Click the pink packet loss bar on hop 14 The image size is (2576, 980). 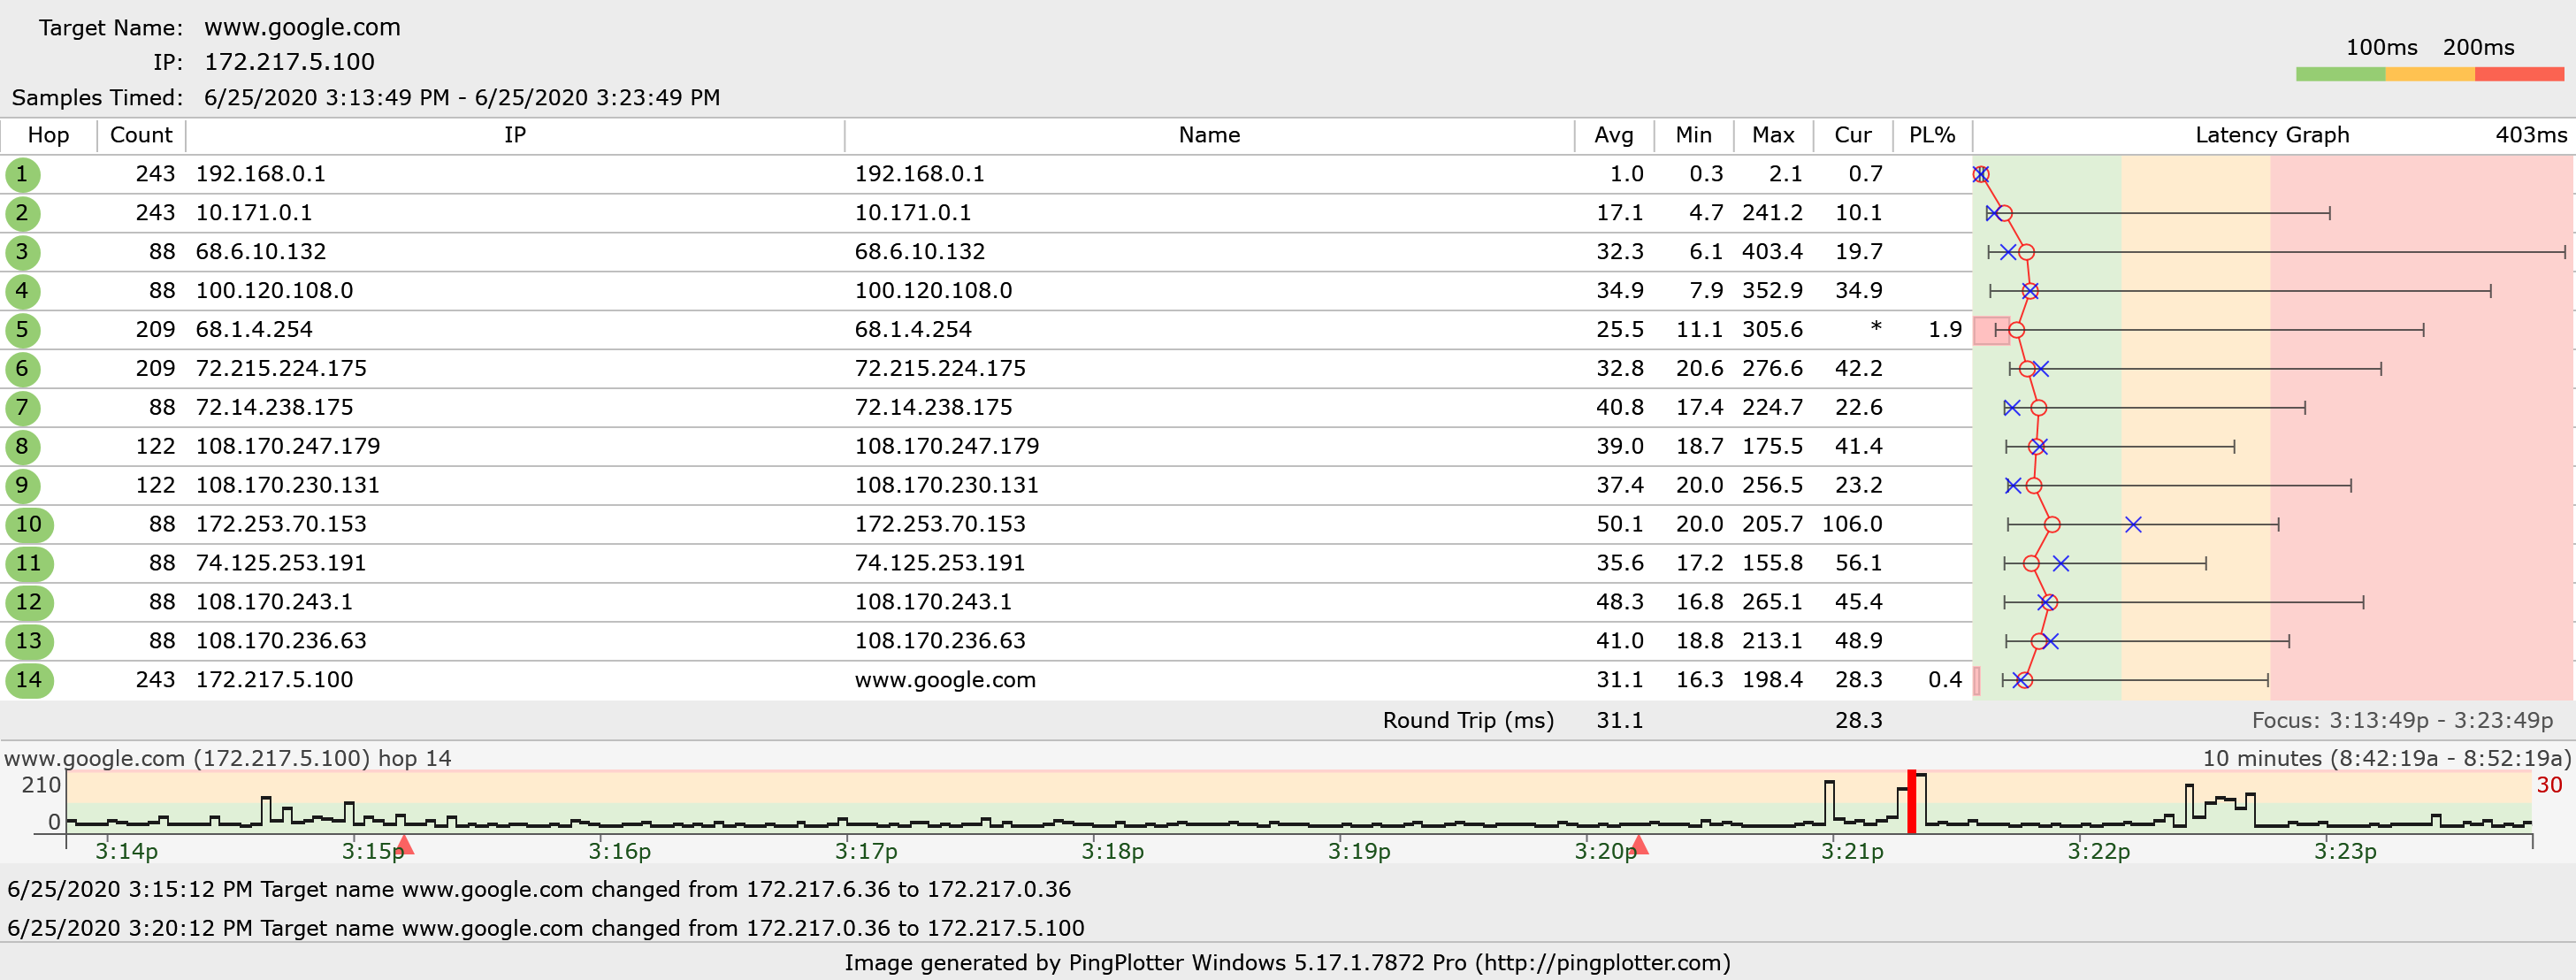pos(1977,681)
